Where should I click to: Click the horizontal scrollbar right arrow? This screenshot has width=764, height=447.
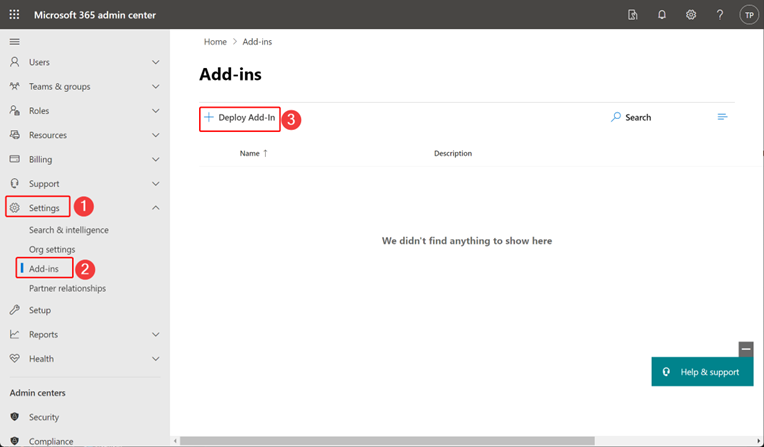[758, 441]
